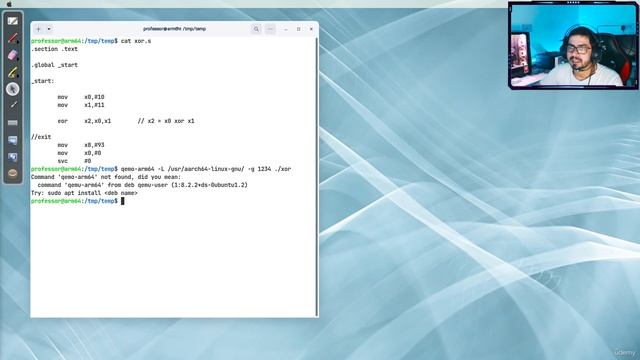The width and height of the screenshot is (640, 360).
Task: Click the orange round icon at toolbar bottom
Action: point(13,173)
